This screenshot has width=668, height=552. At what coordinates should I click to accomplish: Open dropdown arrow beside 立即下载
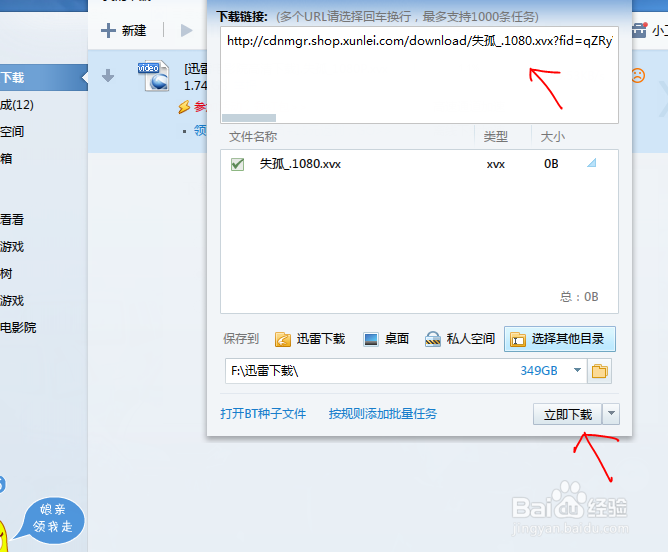pos(611,414)
